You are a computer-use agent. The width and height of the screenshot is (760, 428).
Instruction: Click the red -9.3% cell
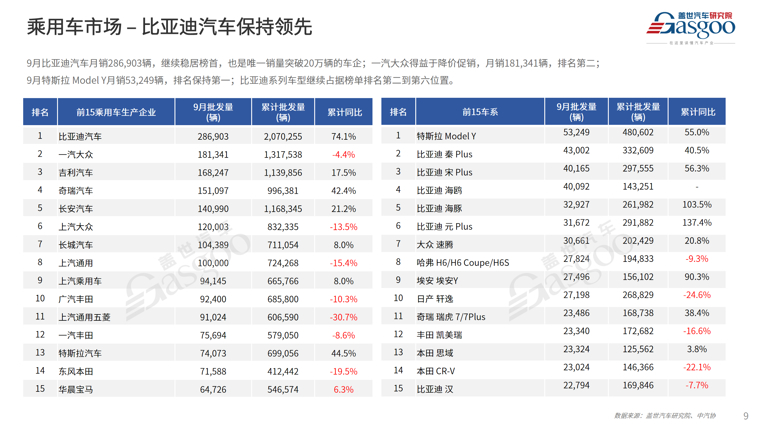[x=697, y=259]
